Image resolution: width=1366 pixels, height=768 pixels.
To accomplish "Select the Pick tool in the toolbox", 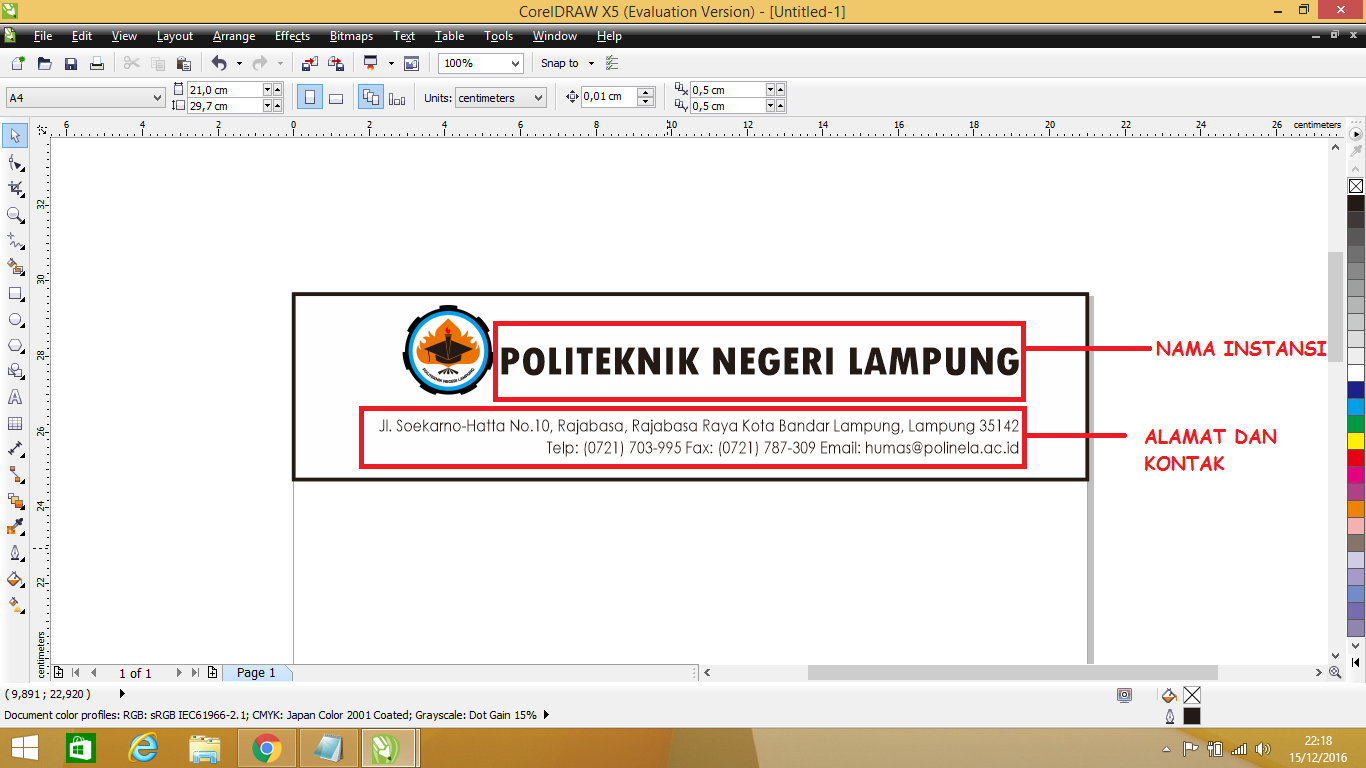I will [15, 135].
